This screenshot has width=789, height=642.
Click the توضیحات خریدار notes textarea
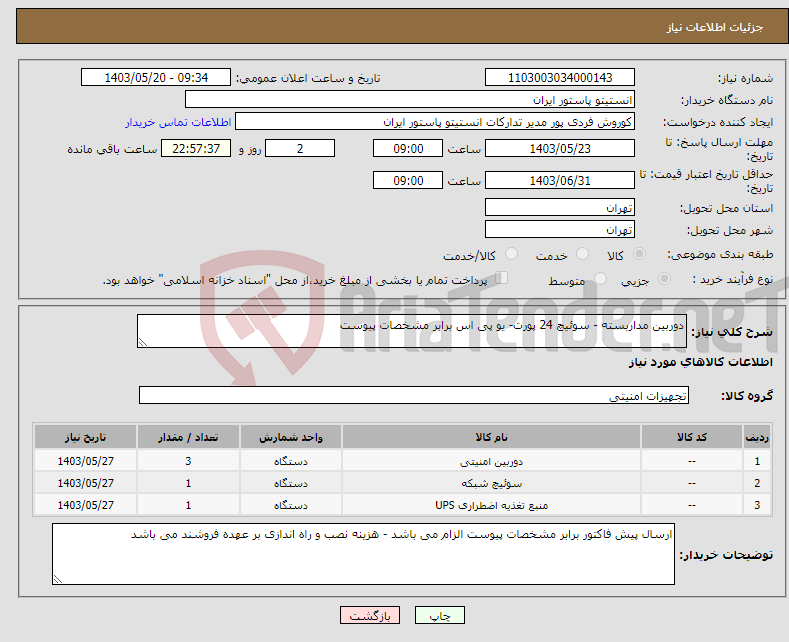coord(363,554)
